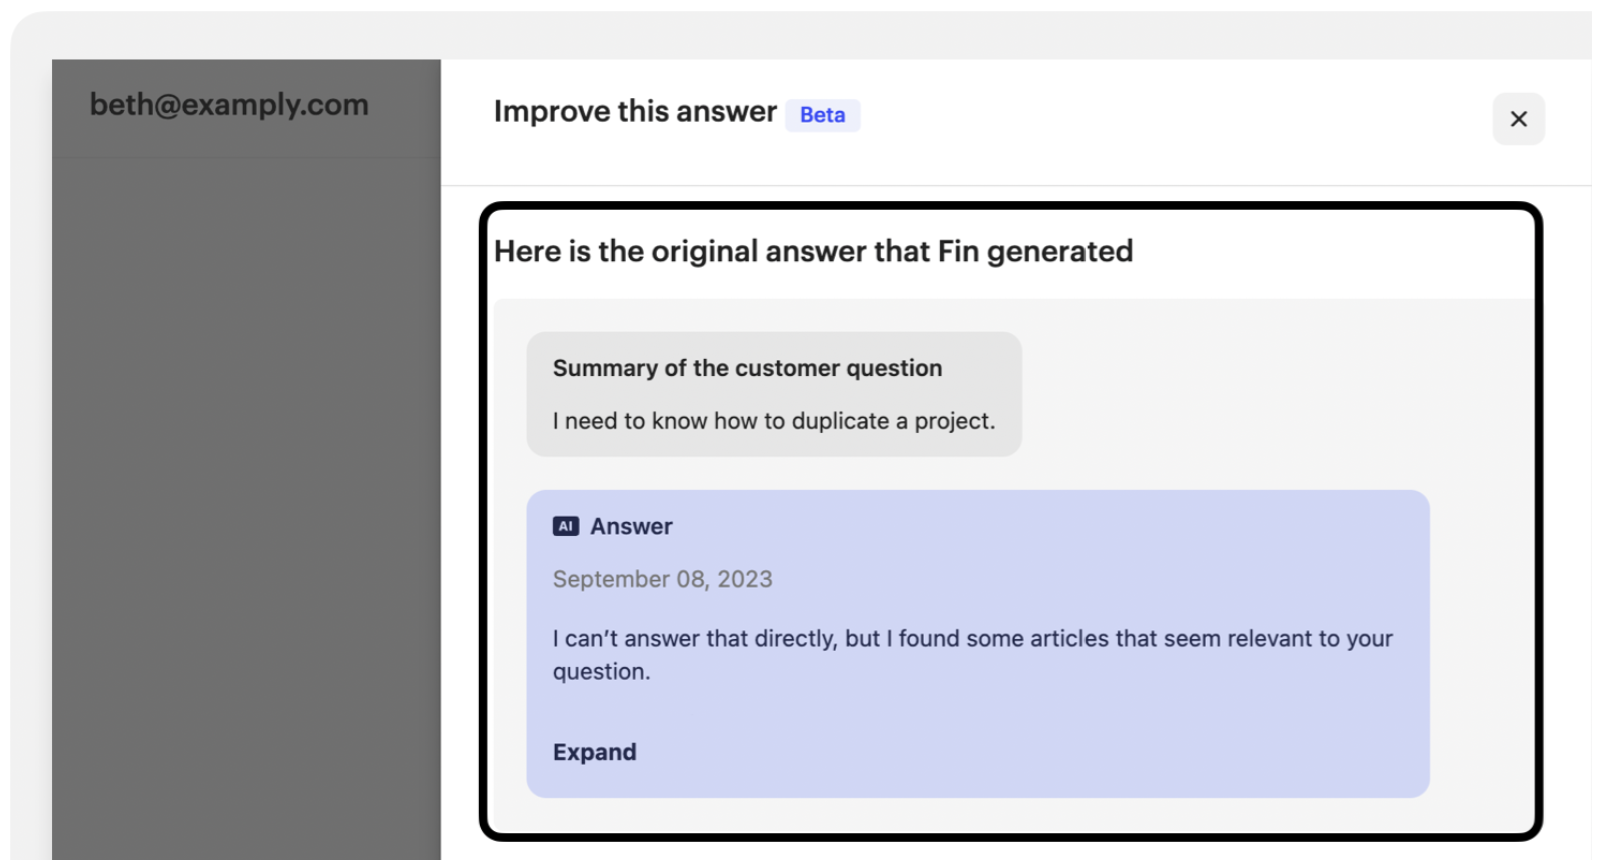1598x860 pixels.
Task: Click the September 08, 2023 date
Action: click(x=662, y=579)
